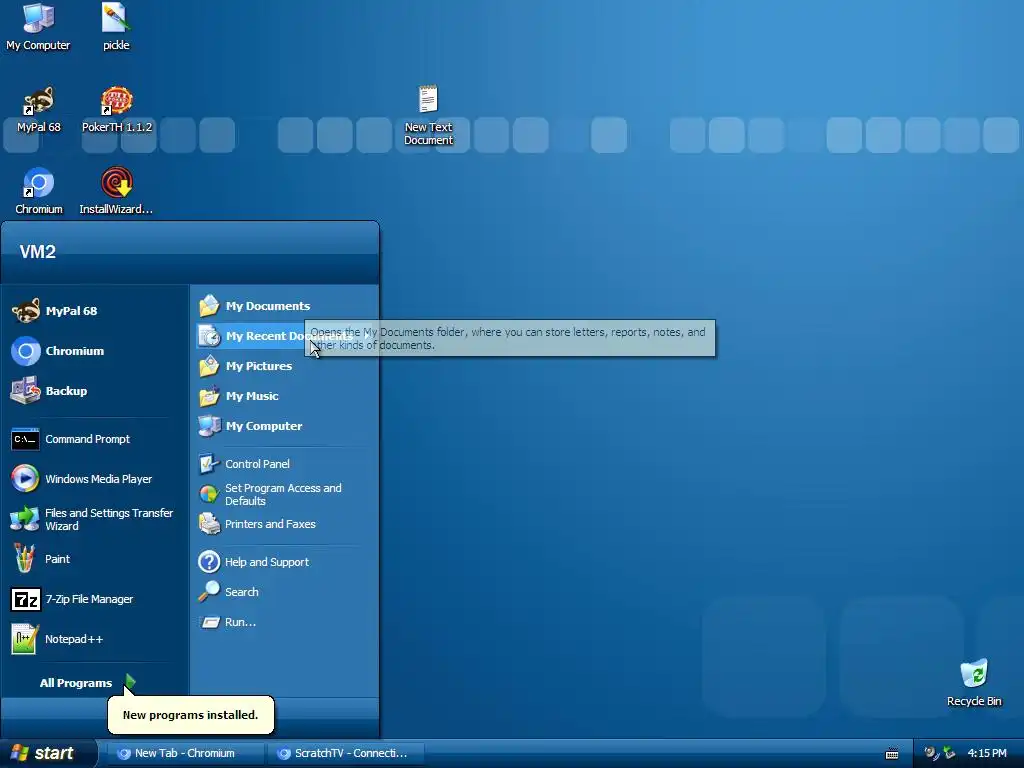Open the My Computer desktop icon
The image size is (1024, 768).
38,27
